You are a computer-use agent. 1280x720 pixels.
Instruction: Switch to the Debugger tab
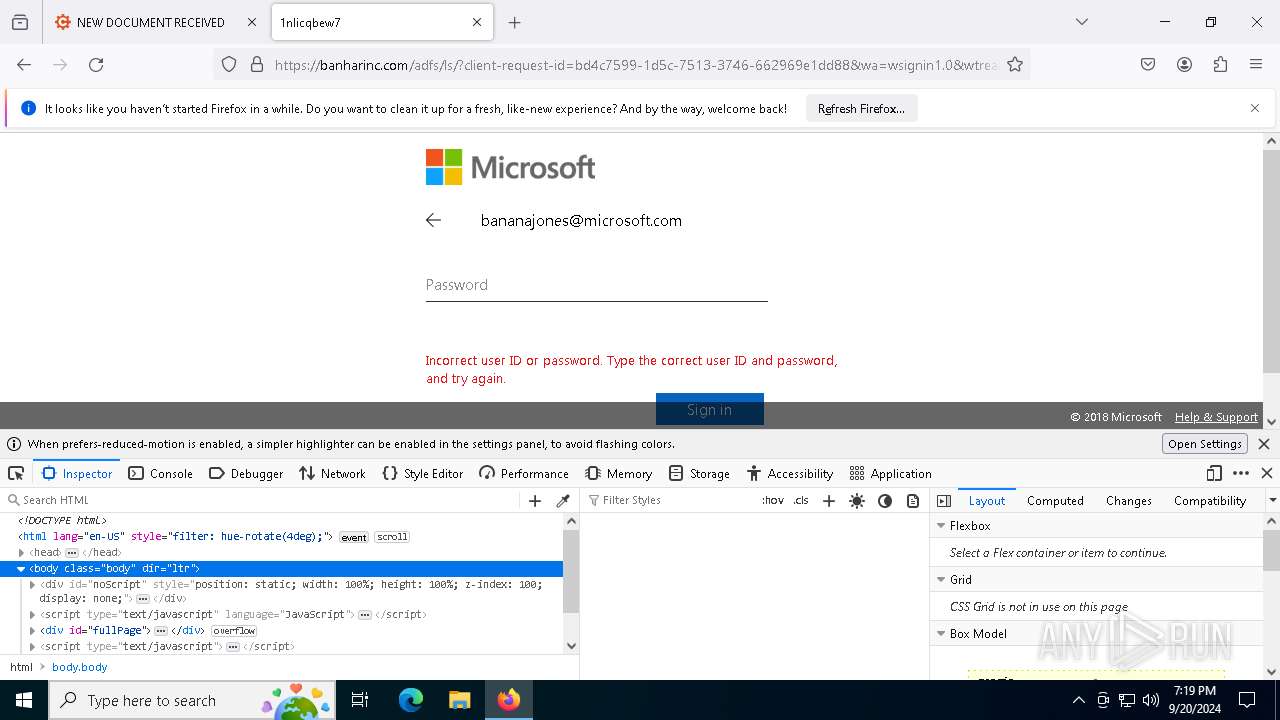[x=246, y=473]
